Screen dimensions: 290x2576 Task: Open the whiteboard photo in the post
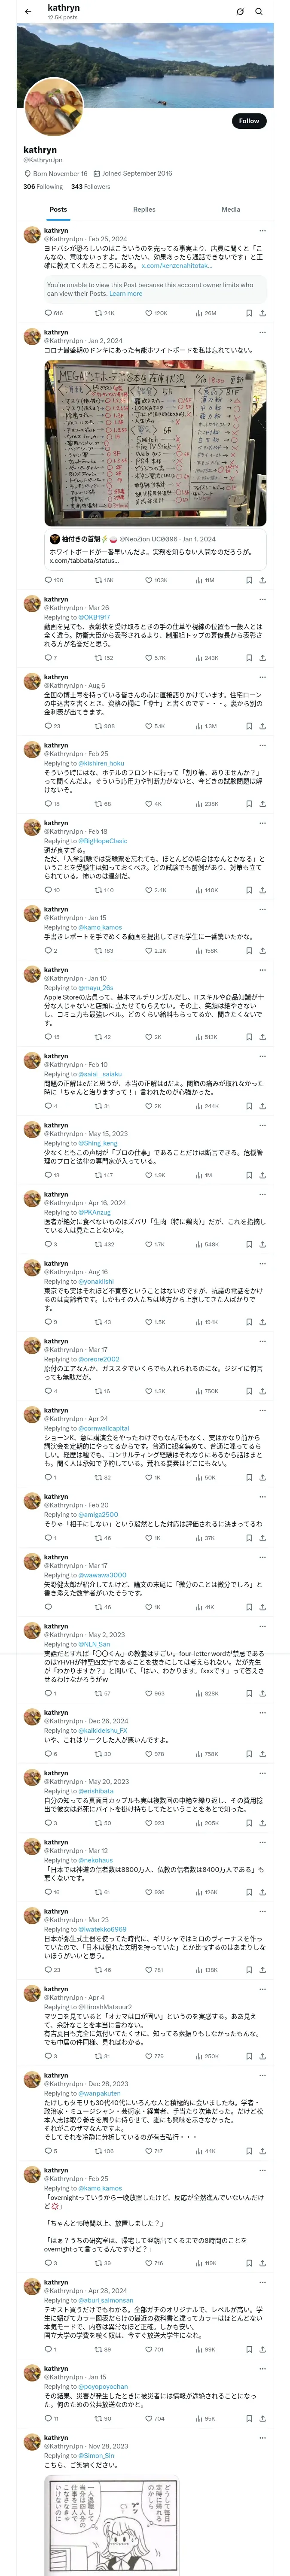point(155,443)
